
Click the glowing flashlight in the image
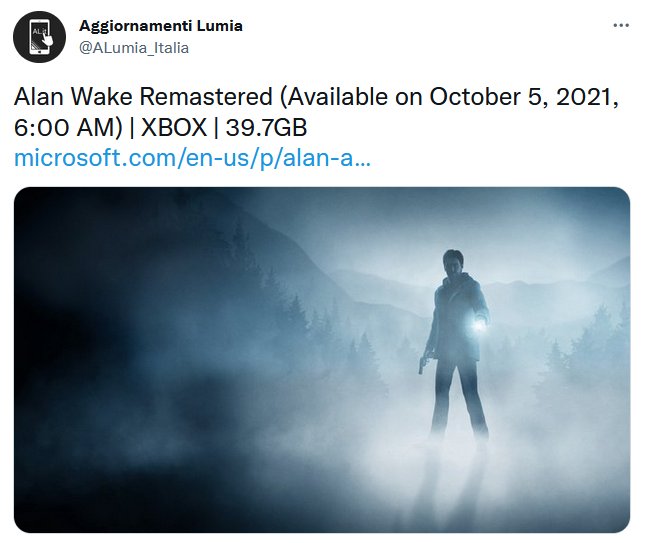478,325
